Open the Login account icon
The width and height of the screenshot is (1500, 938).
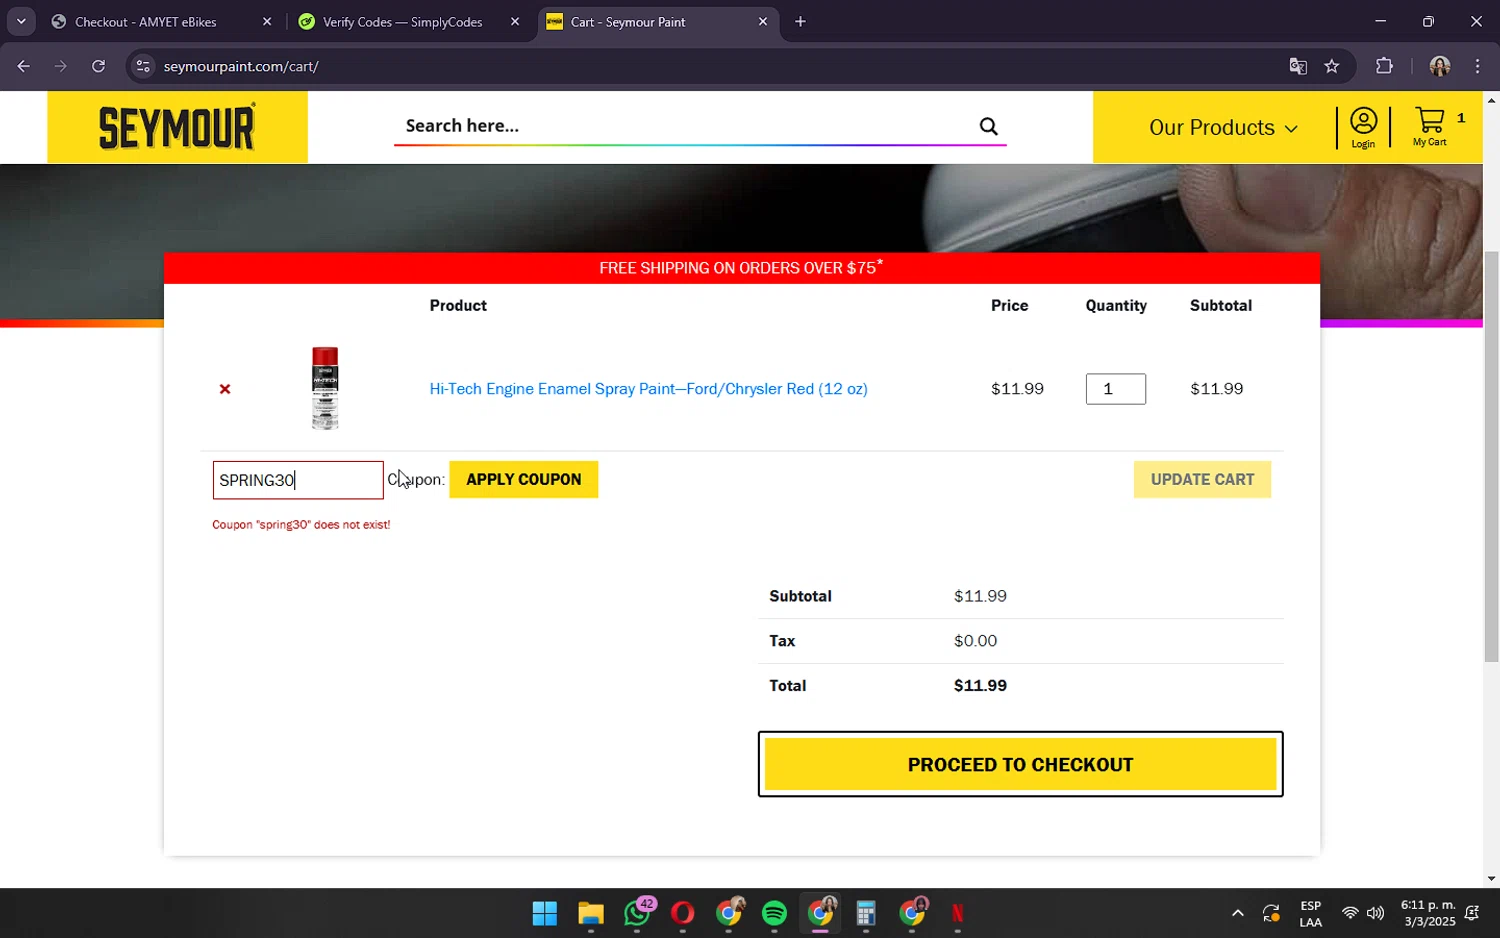point(1363,127)
